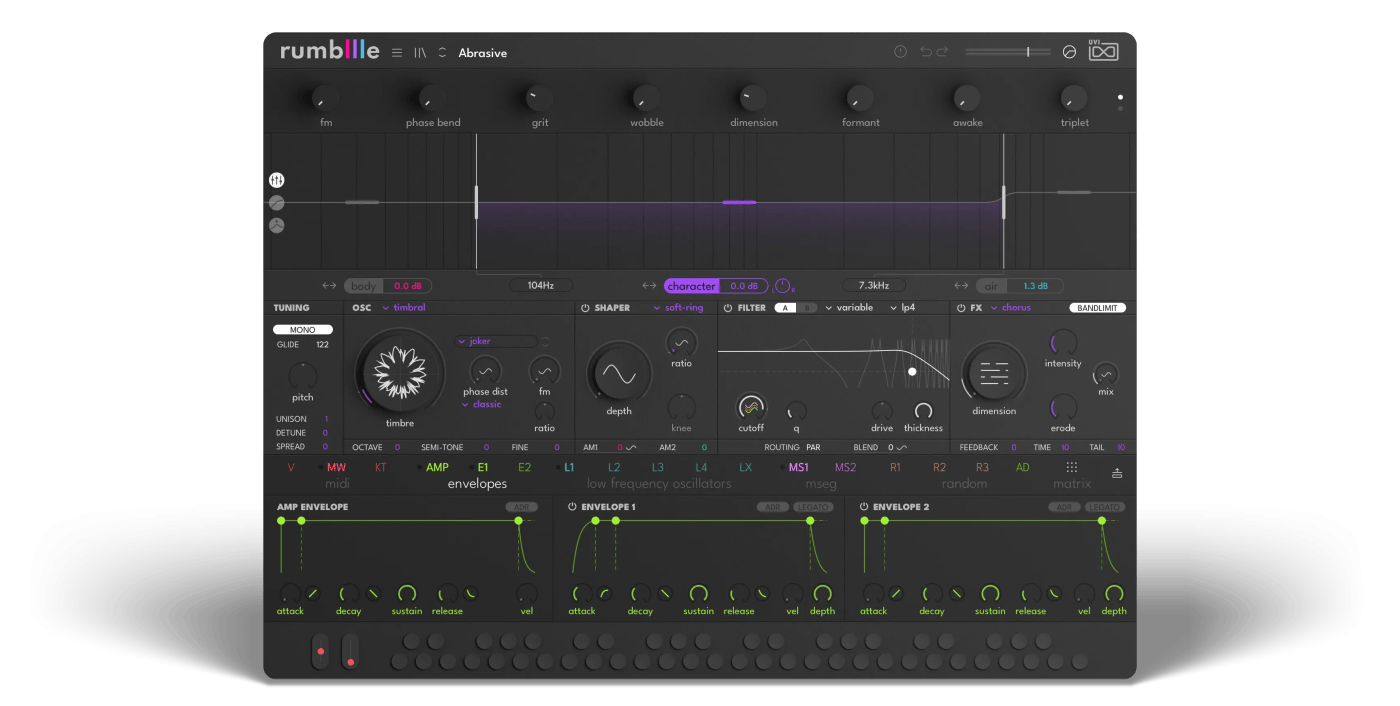Click the 7.3kHz crossover frequency field
This screenshot has height=706, width=1400.
(x=874, y=285)
